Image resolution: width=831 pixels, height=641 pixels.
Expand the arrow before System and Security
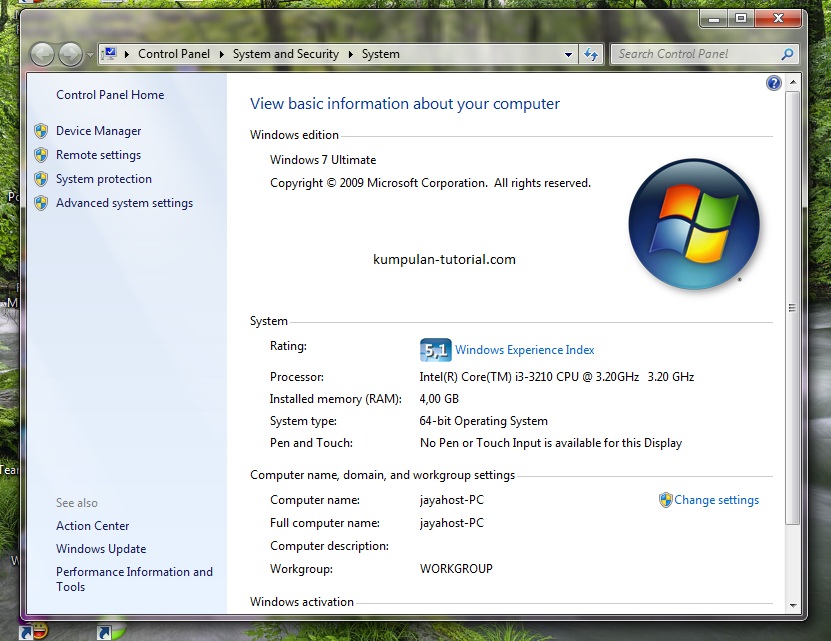tap(222, 54)
